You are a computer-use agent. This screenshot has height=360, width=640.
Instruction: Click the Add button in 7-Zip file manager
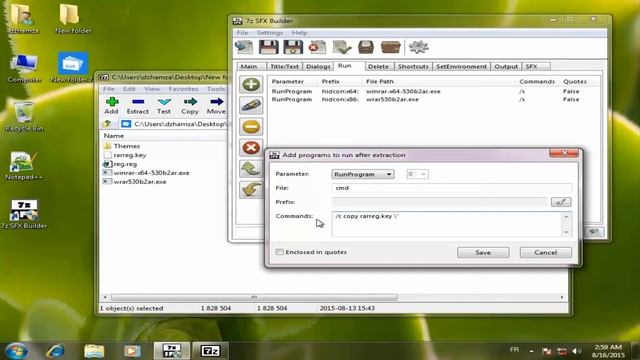coord(111,106)
